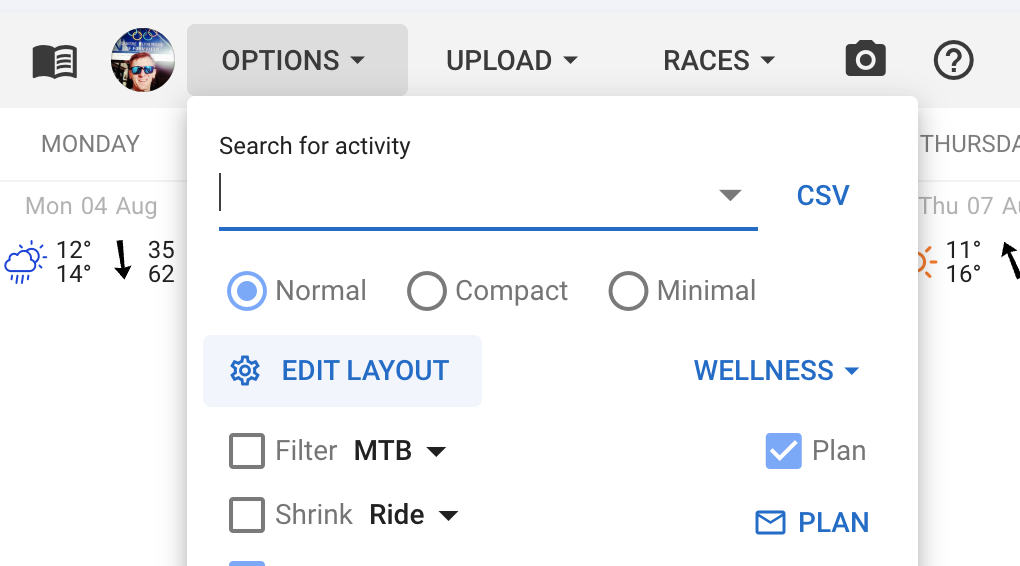Click the envelope icon beside PLAN
The width and height of the screenshot is (1020, 566).
point(770,522)
